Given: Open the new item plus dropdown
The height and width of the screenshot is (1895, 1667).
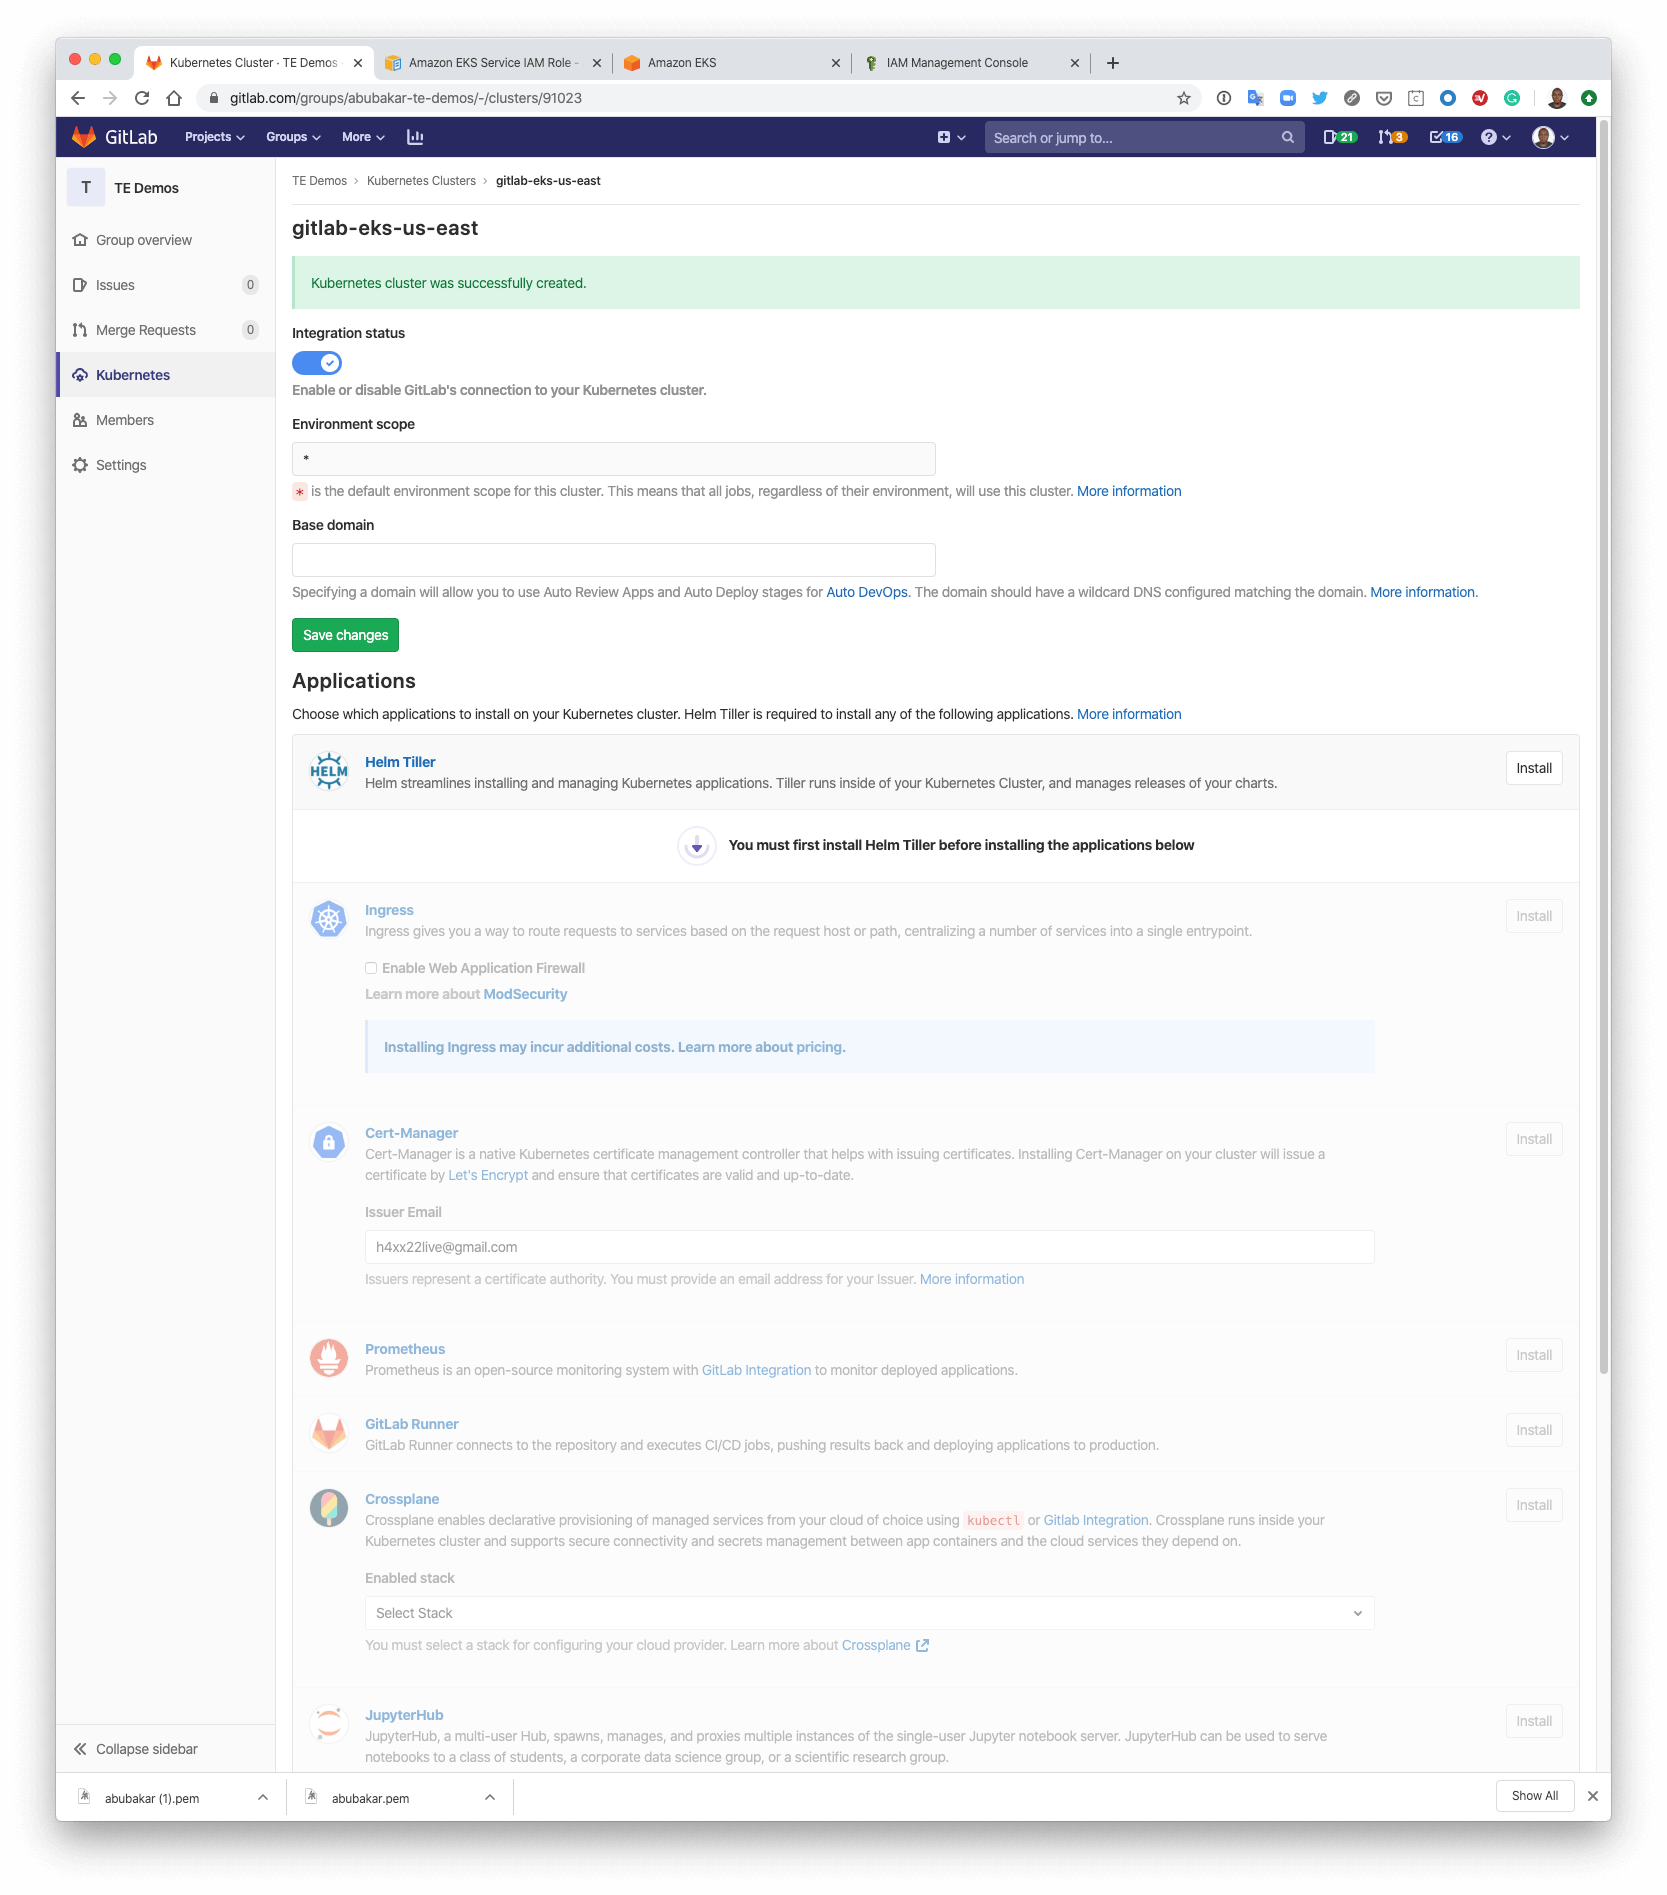Looking at the screenshot, I should 951,137.
